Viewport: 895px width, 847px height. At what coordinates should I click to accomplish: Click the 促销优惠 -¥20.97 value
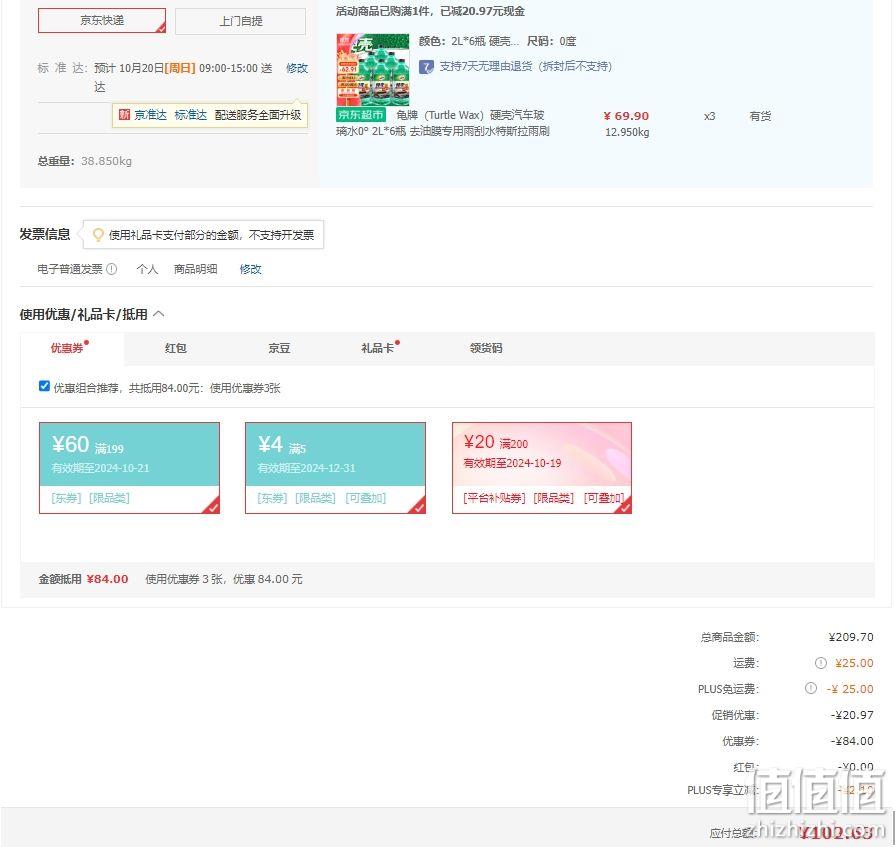pyautogui.click(x=852, y=715)
